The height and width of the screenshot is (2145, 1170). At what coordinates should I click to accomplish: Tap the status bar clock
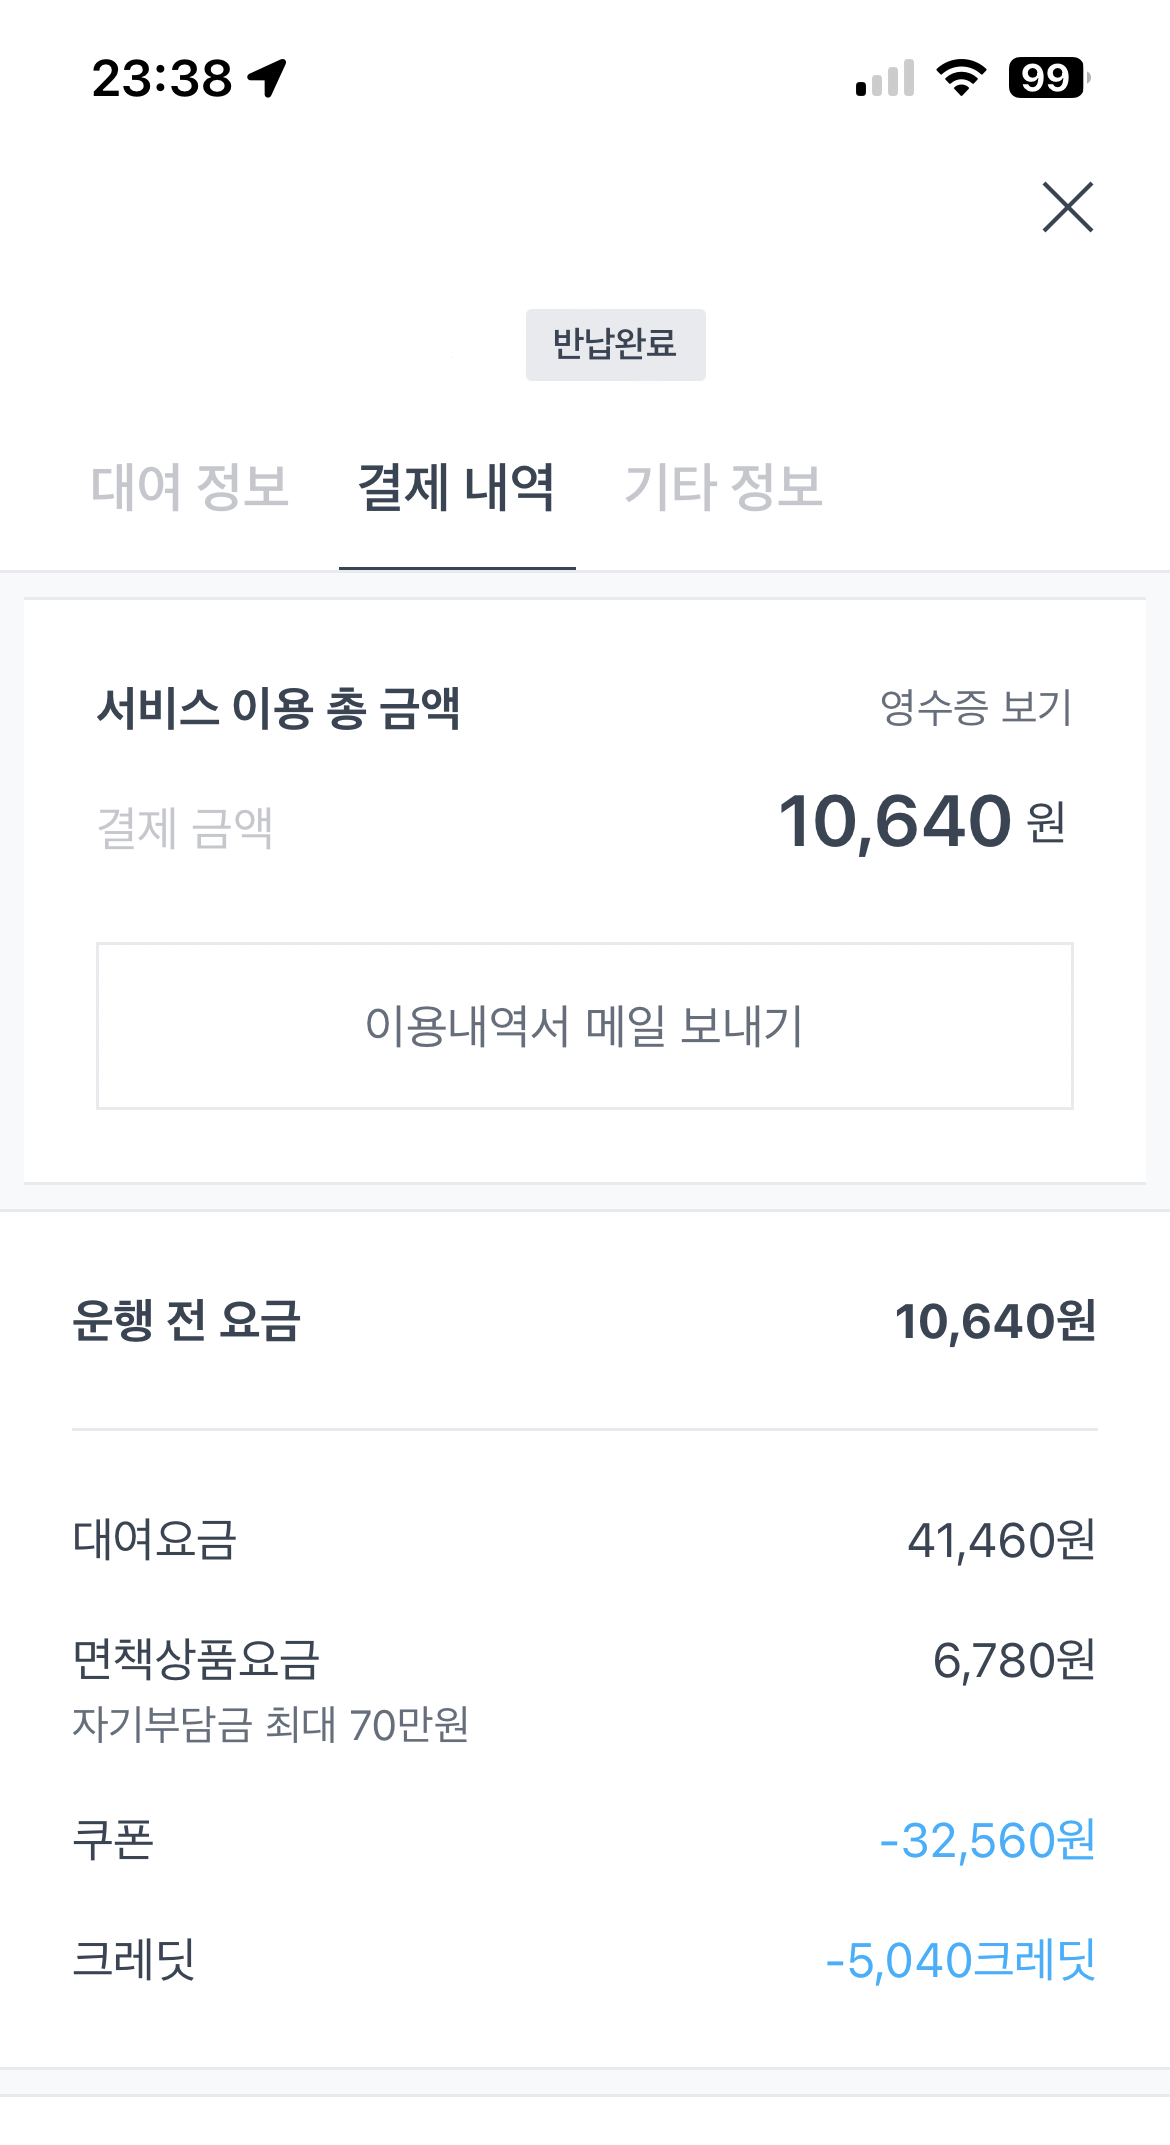162,78
